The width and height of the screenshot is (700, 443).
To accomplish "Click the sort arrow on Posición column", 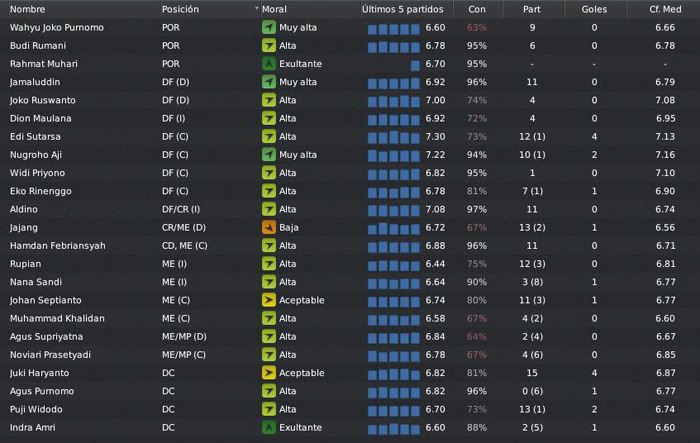I will click(257, 8).
